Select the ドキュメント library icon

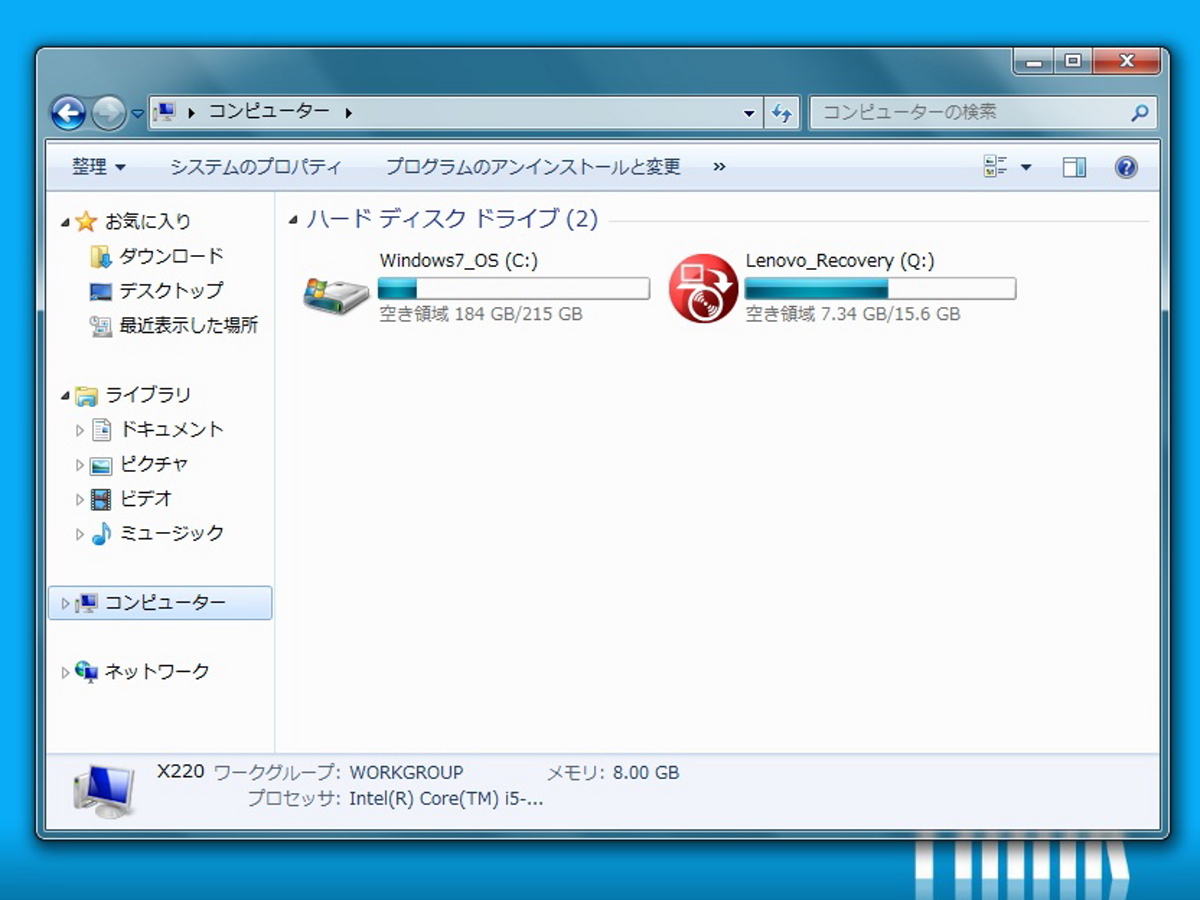coord(101,430)
